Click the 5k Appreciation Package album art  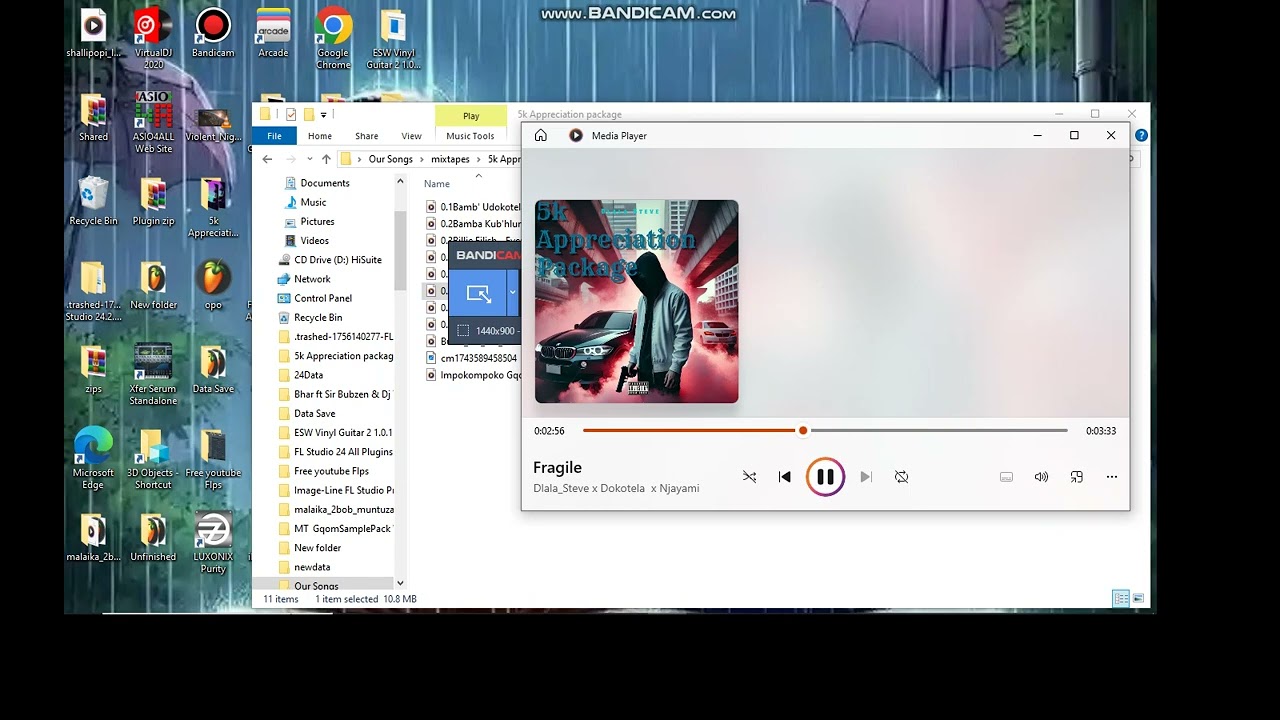click(637, 302)
